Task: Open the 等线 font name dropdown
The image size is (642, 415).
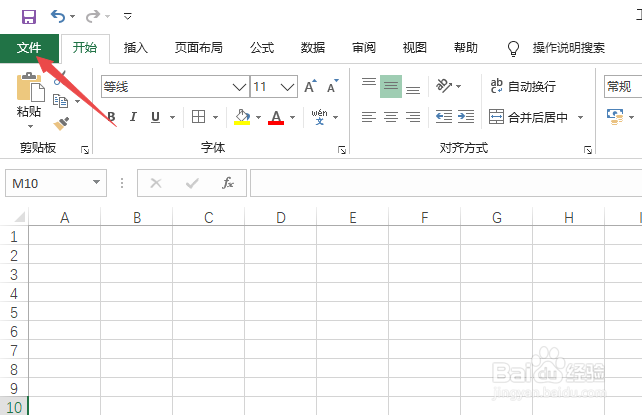Action: click(239, 87)
